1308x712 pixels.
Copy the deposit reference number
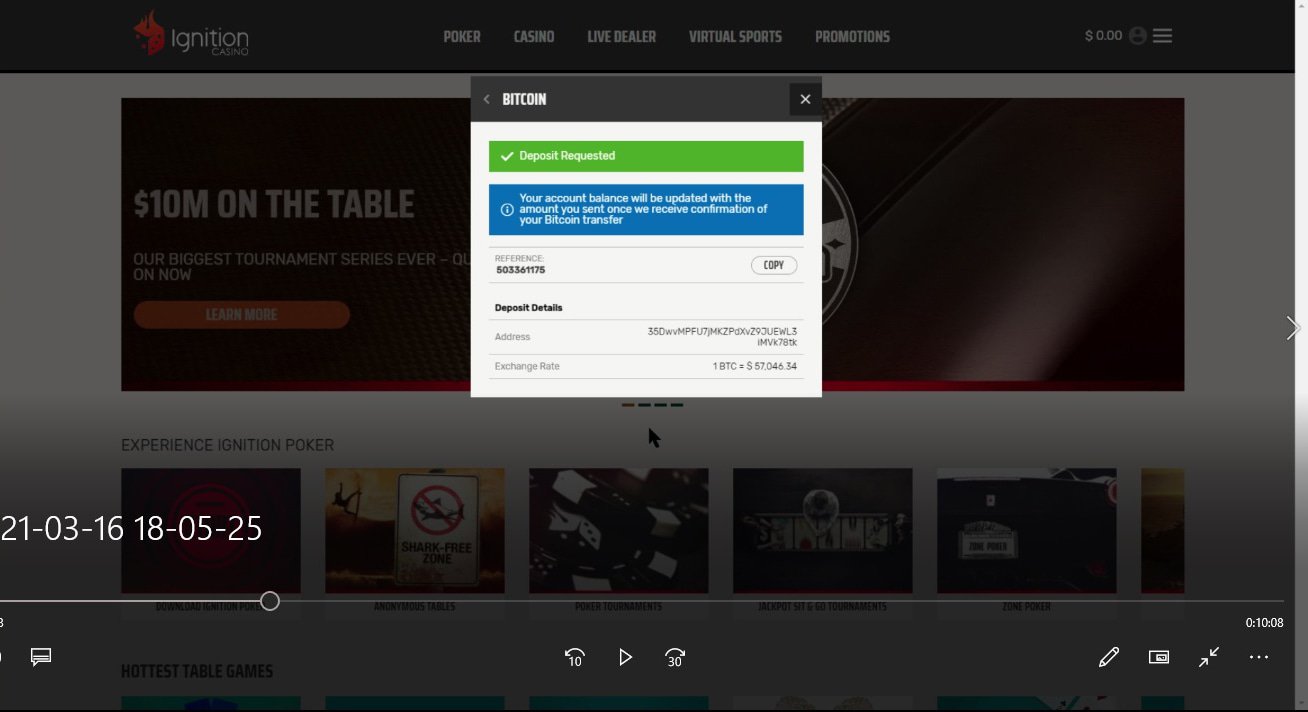click(774, 265)
